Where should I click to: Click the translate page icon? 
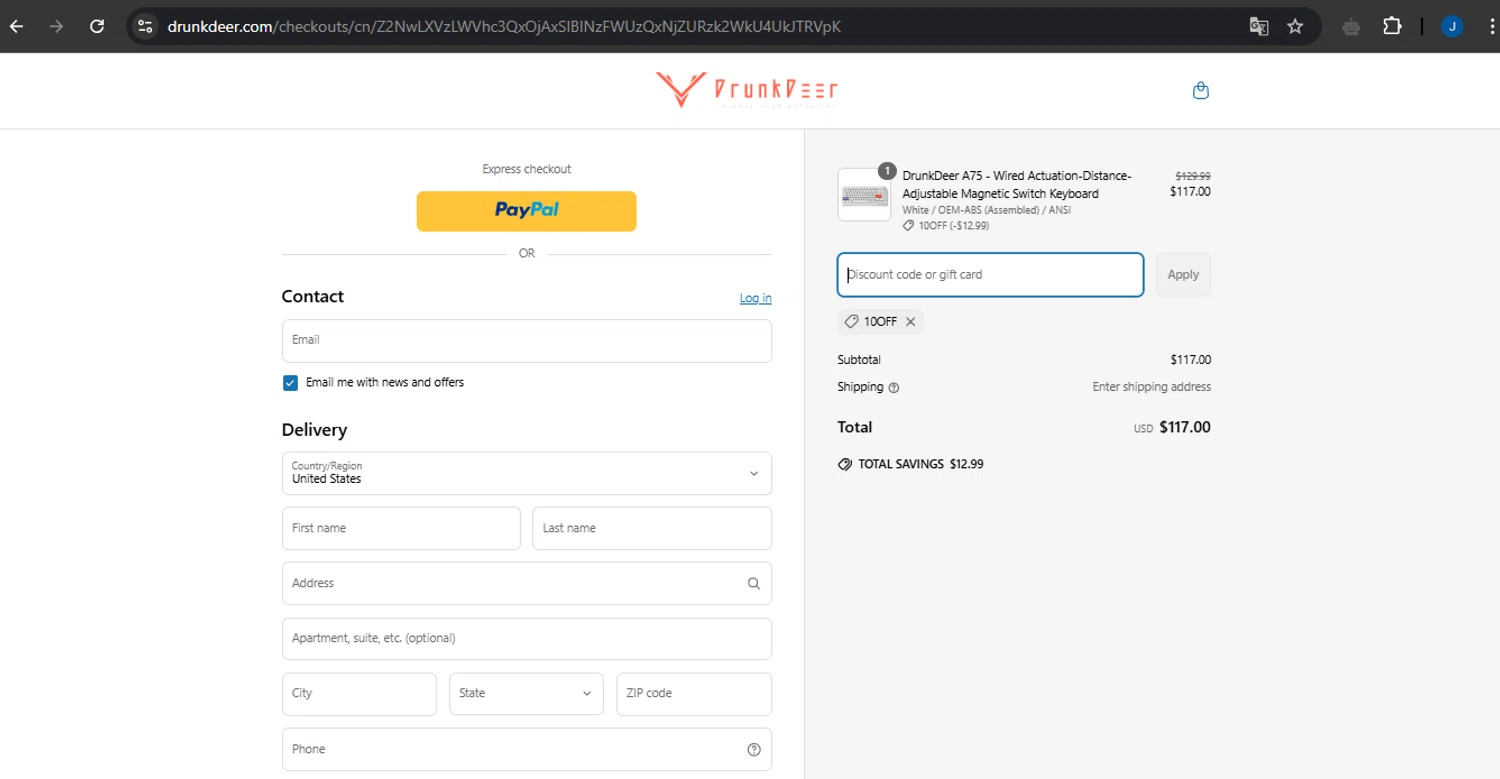[1259, 27]
